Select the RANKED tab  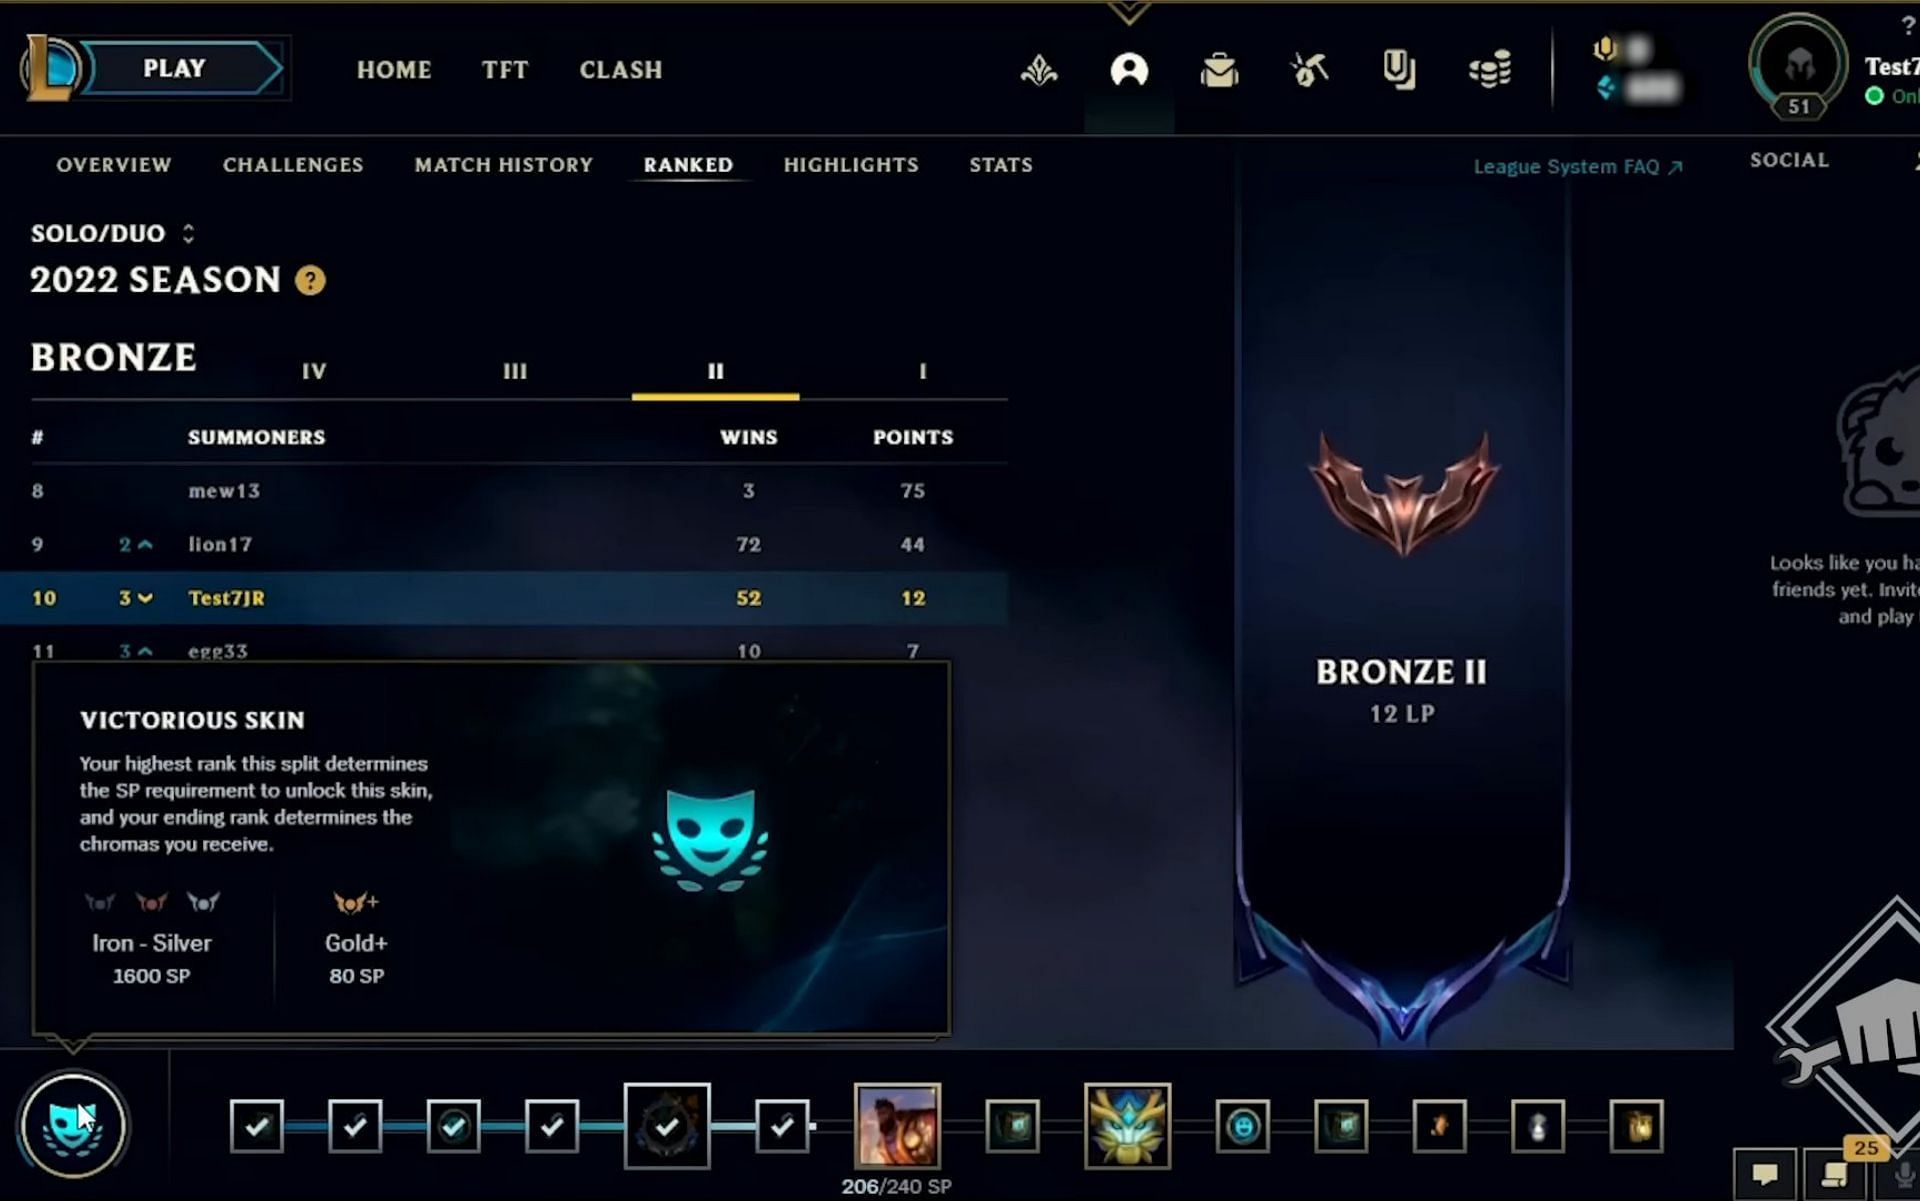pyautogui.click(x=689, y=165)
